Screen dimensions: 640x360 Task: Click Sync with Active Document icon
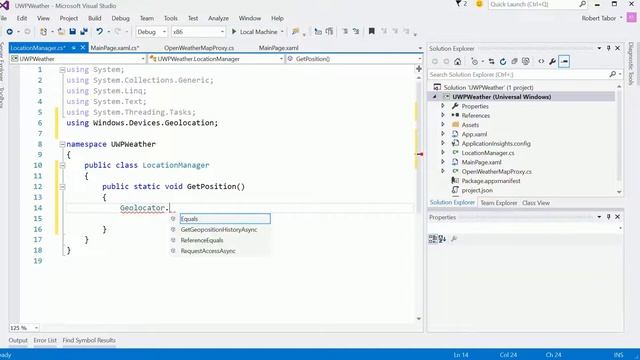(x=491, y=62)
